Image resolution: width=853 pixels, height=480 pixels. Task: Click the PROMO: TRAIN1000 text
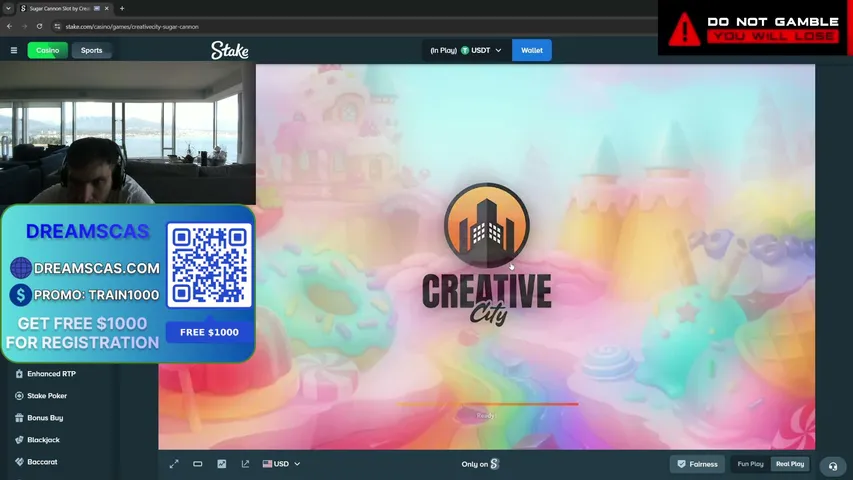pyautogui.click(x=96, y=295)
